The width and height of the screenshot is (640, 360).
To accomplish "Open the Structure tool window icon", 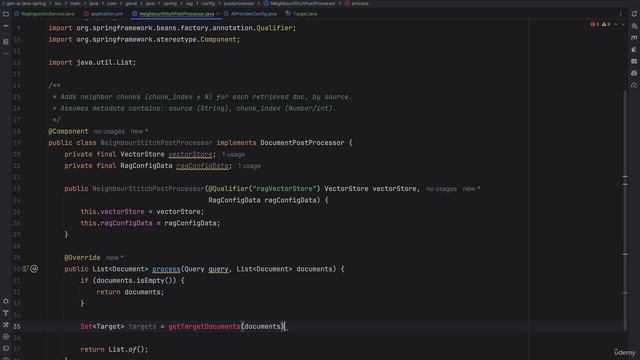I will pos(6,42).
